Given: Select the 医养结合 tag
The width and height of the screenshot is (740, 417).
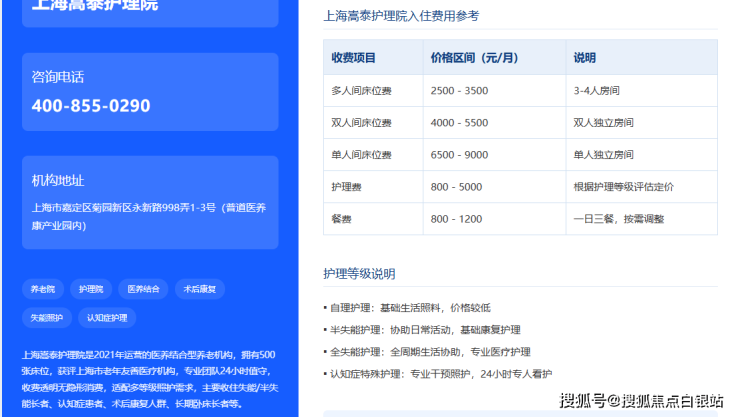Looking at the screenshot, I should click(143, 289).
